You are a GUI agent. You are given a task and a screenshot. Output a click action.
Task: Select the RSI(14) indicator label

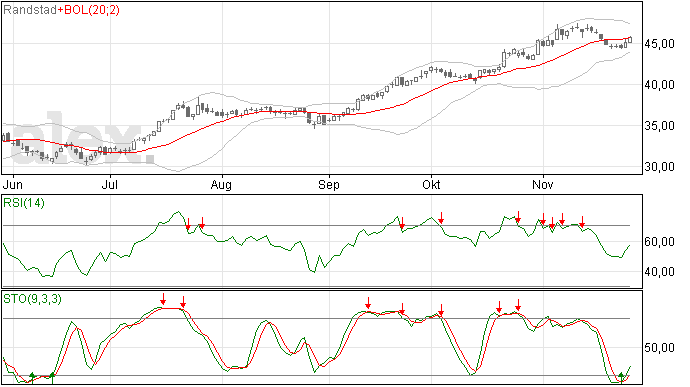(24, 203)
